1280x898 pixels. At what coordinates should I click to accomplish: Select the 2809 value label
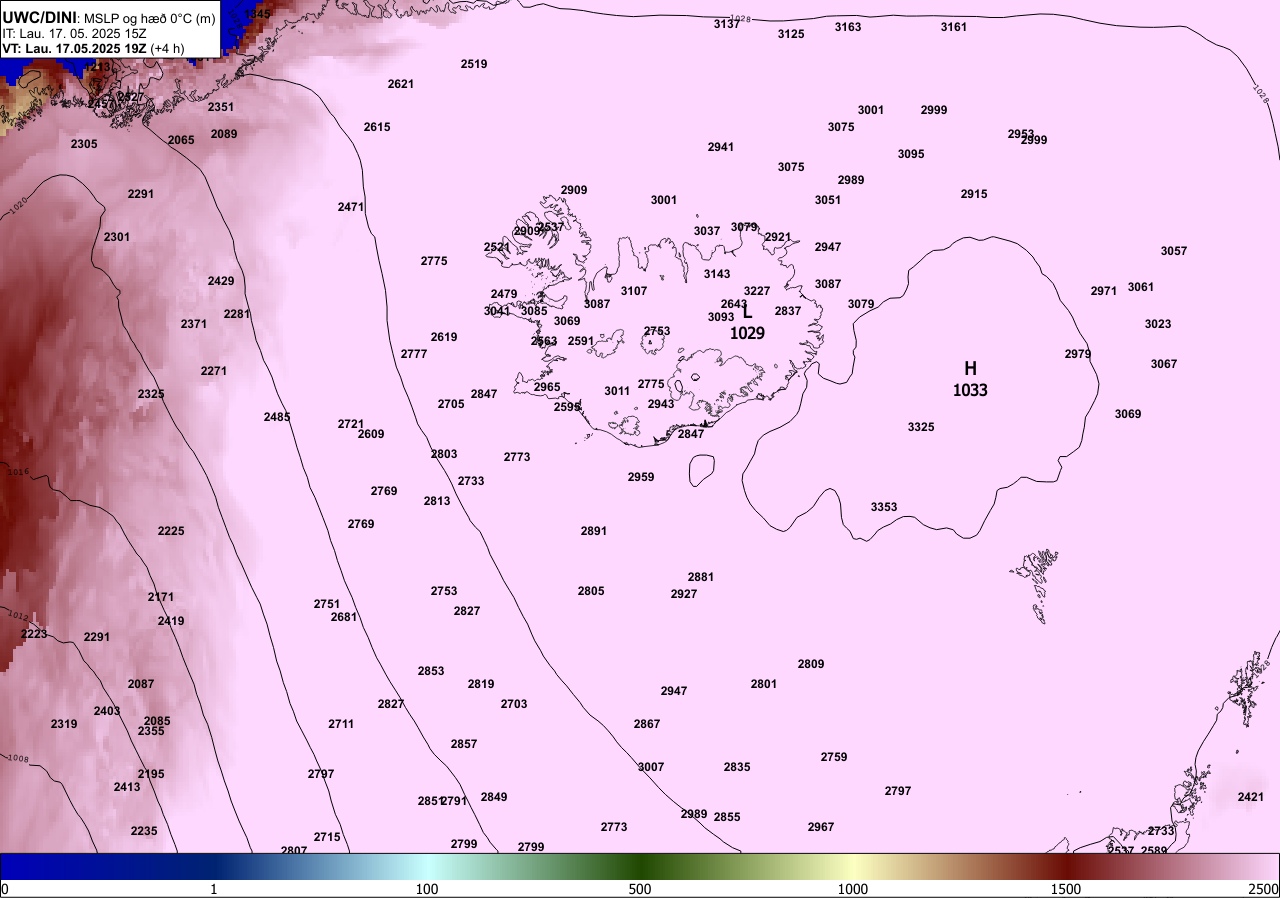(x=811, y=664)
